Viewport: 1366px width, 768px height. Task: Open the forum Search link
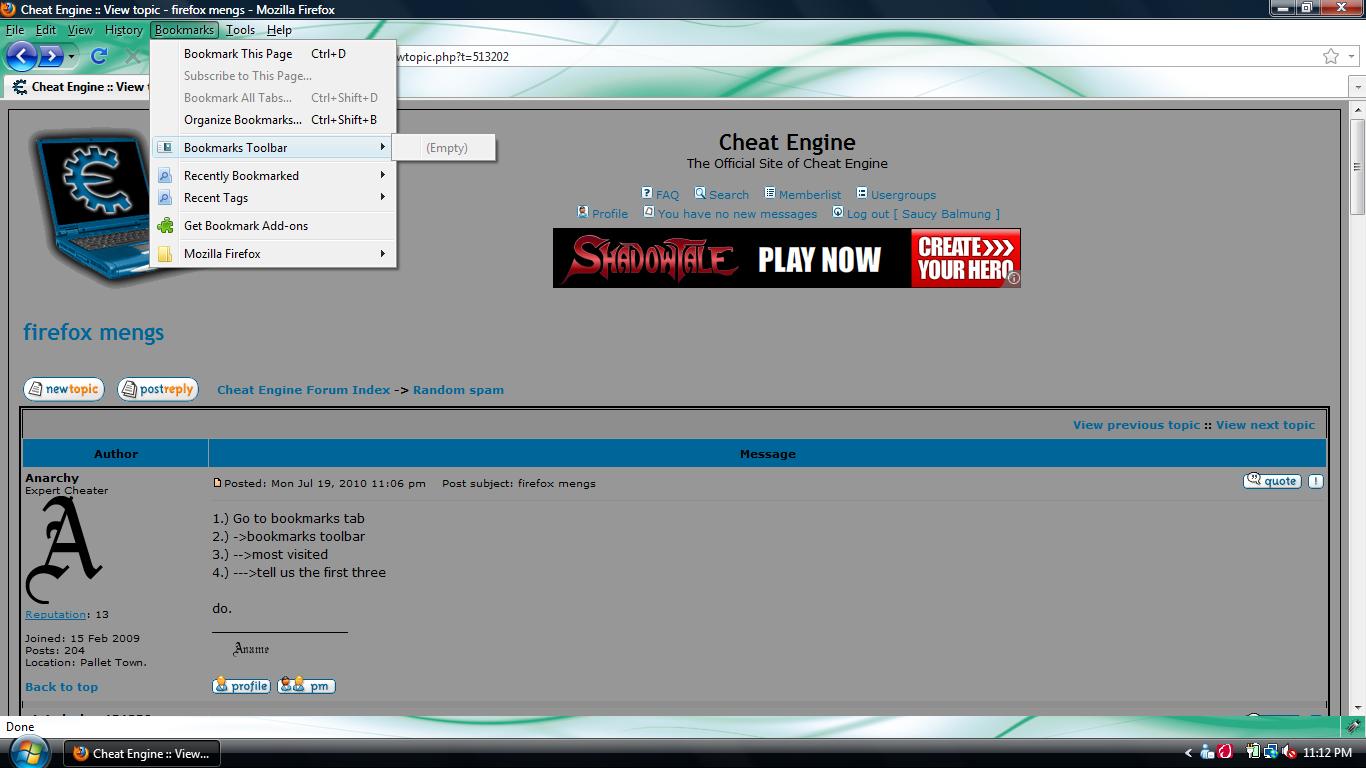(729, 195)
